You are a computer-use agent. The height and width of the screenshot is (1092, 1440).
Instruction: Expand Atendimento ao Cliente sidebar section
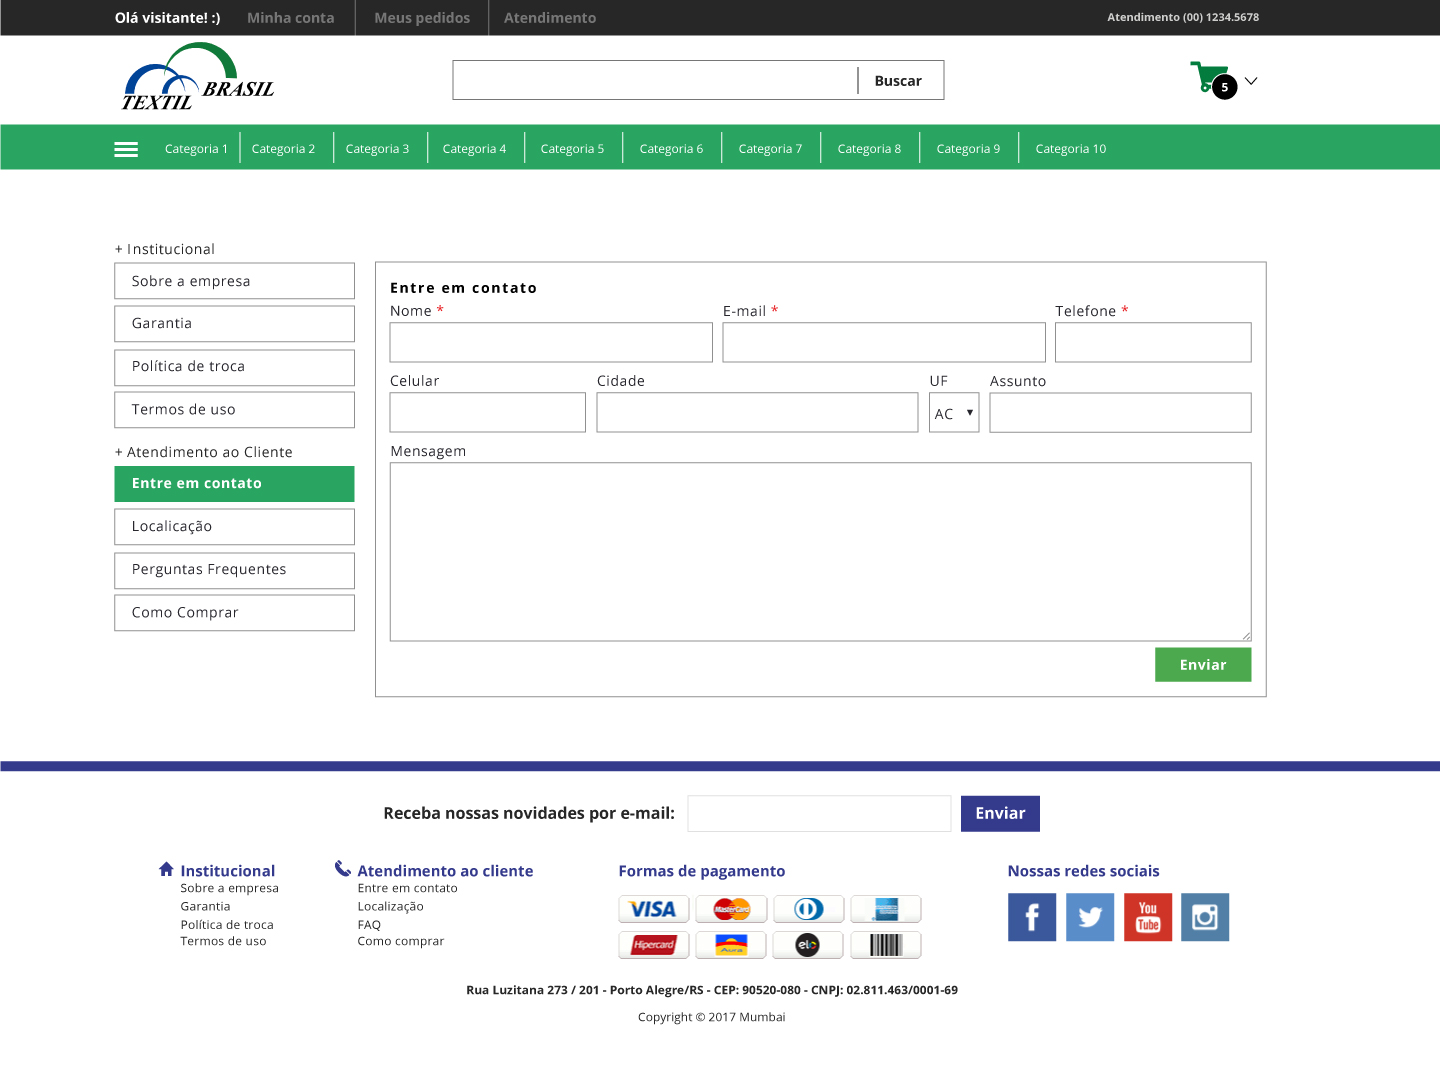click(204, 452)
